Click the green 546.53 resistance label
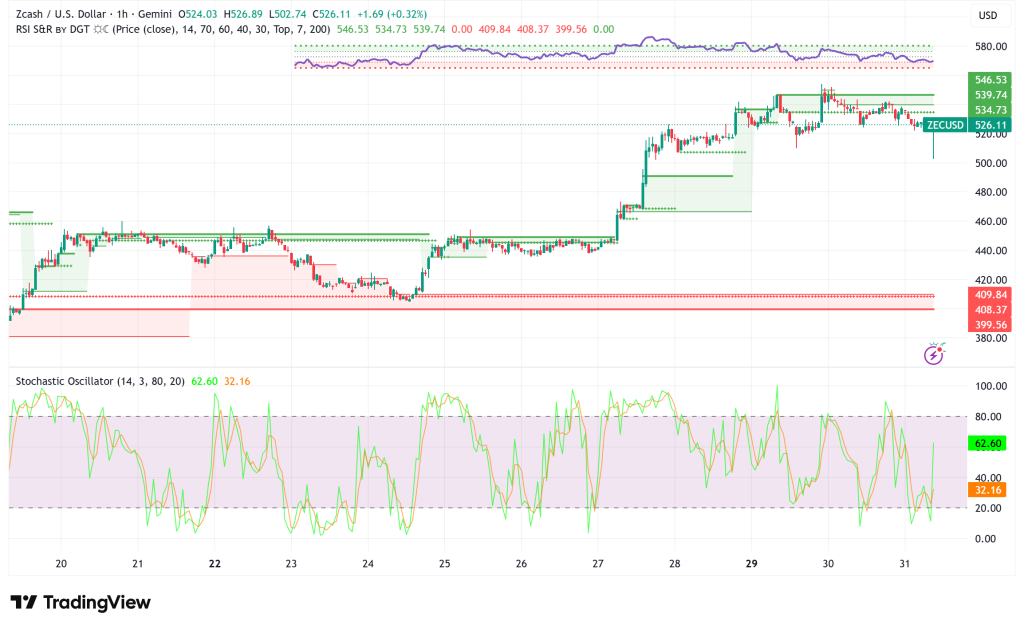 (x=990, y=79)
